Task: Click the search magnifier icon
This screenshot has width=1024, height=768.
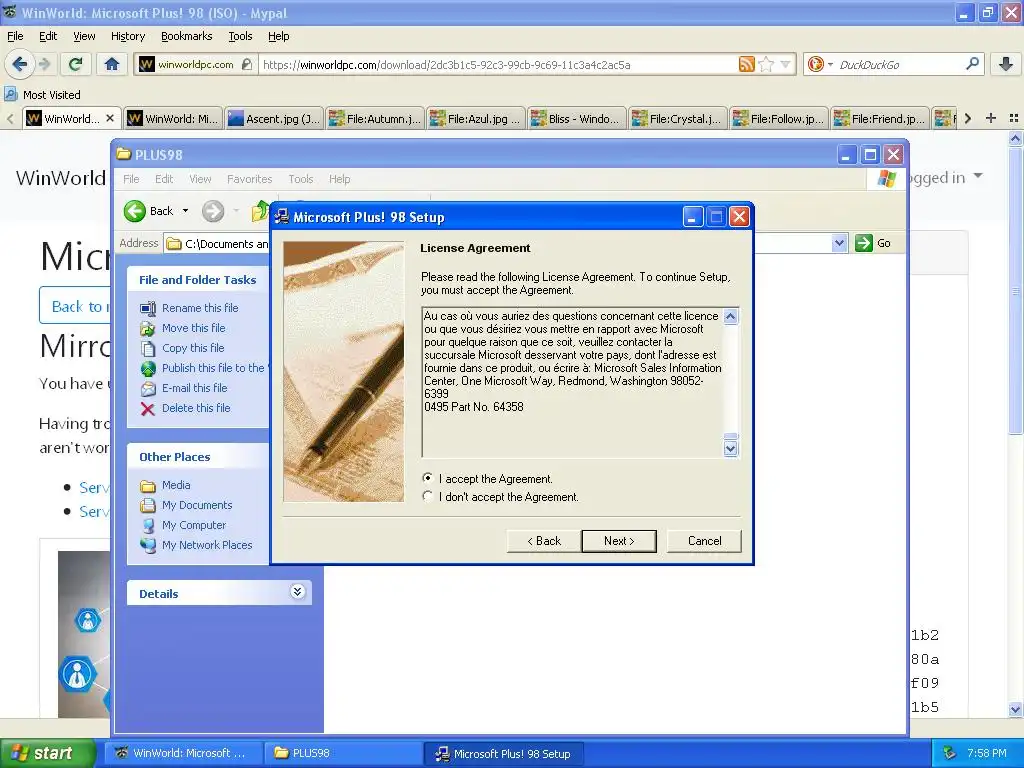Action: pos(972,64)
